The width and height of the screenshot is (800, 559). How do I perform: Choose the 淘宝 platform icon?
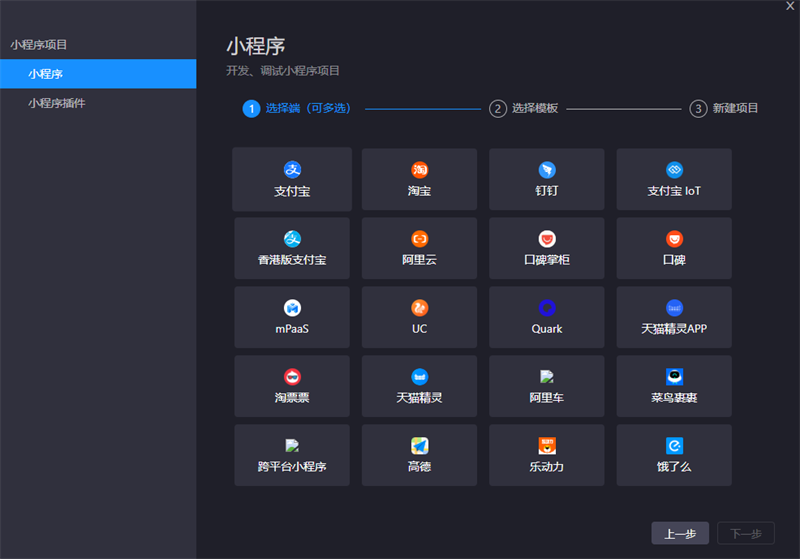pos(419,170)
